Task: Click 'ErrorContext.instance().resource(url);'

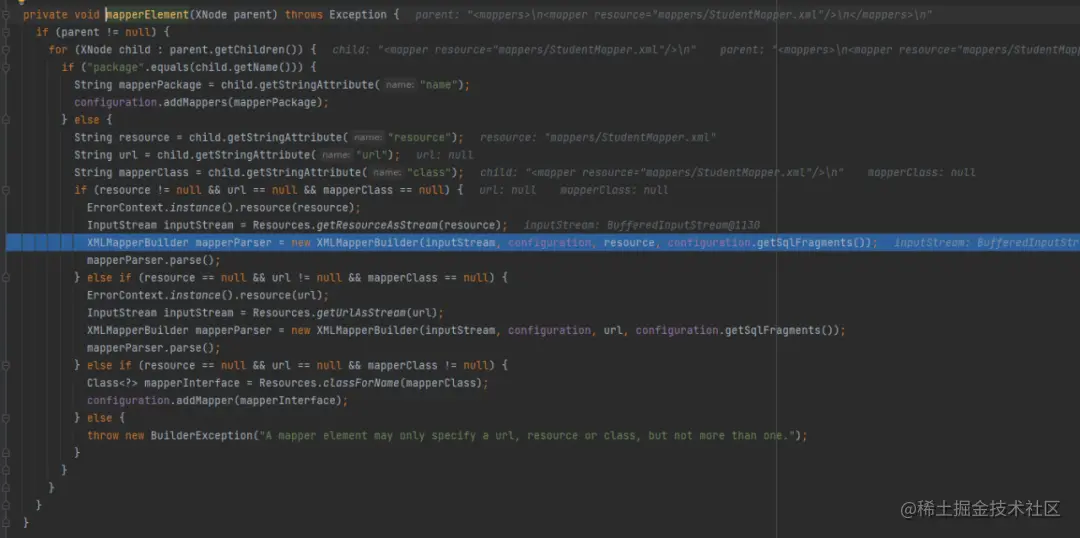Action: pyautogui.click(x=208, y=295)
